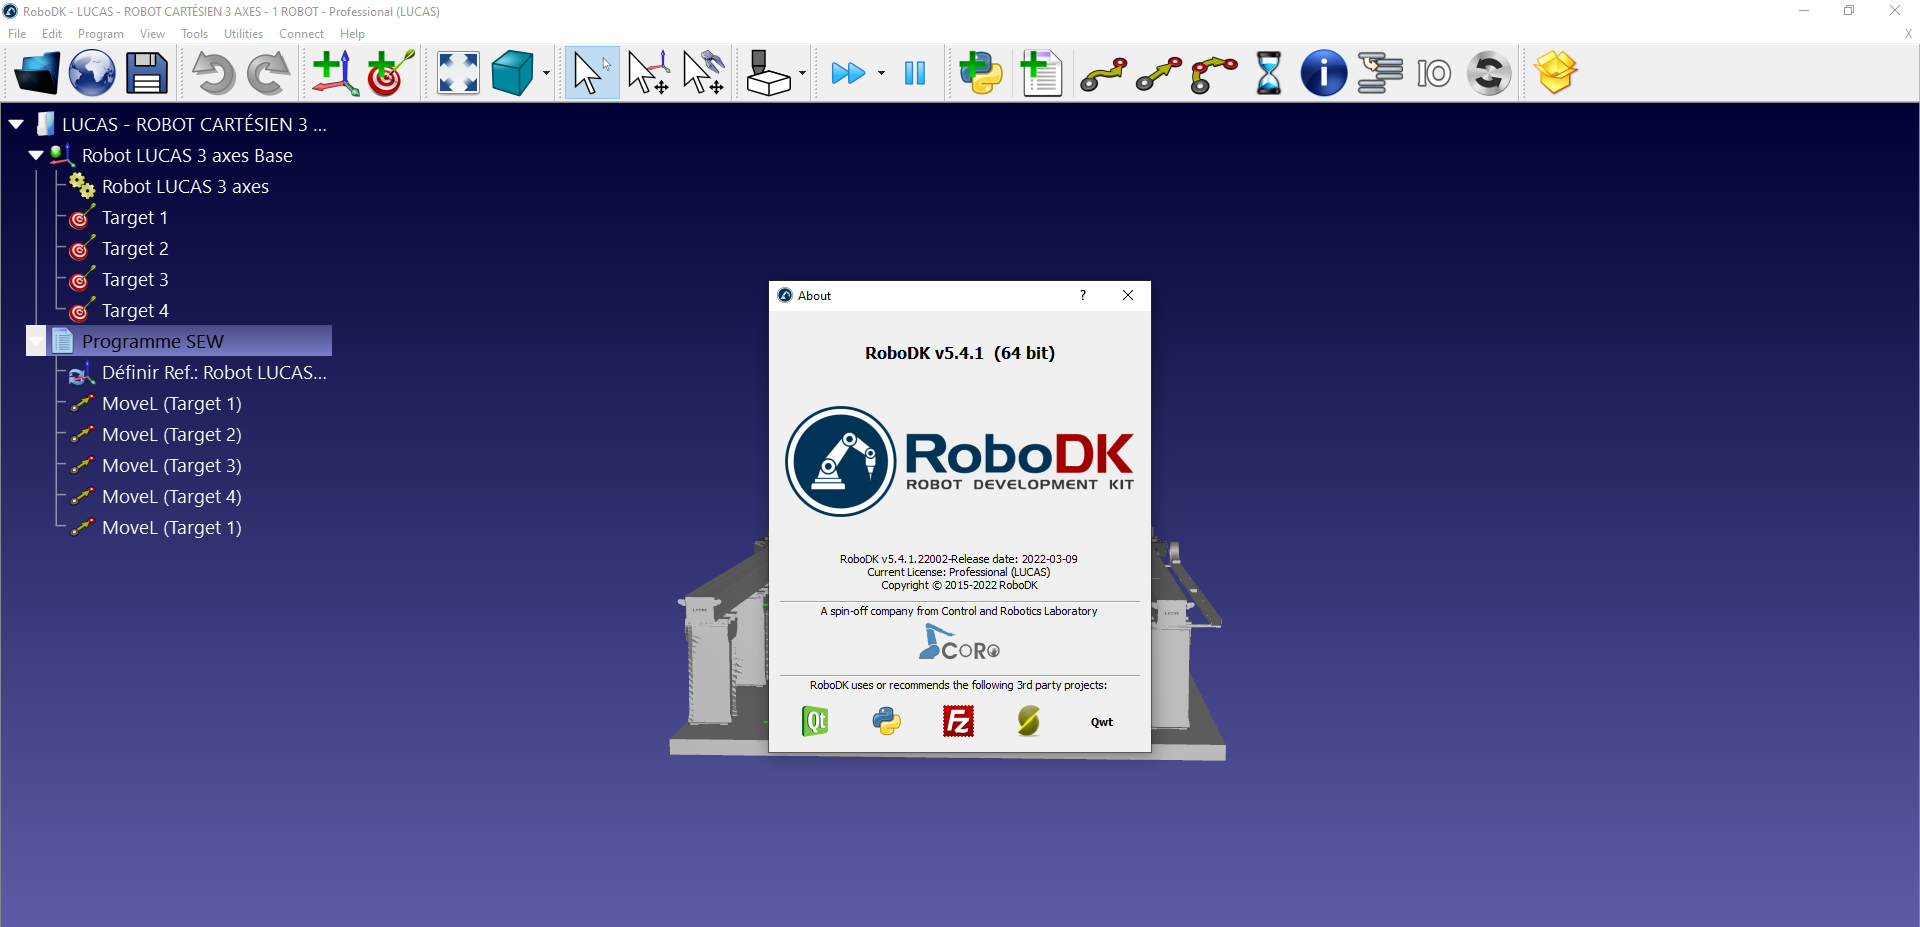The width and height of the screenshot is (1920, 927).
Task: Open the Connect menu
Action: 301,34
